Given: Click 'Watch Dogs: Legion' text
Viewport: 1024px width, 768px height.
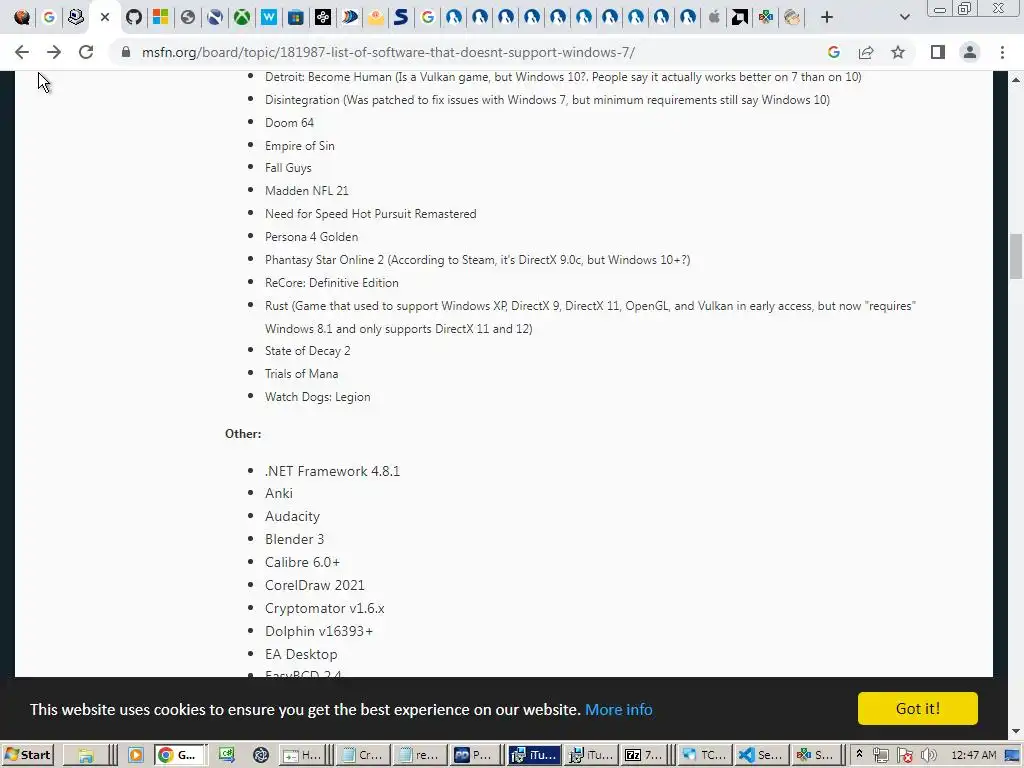Looking at the screenshot, I should pos(317,396).
